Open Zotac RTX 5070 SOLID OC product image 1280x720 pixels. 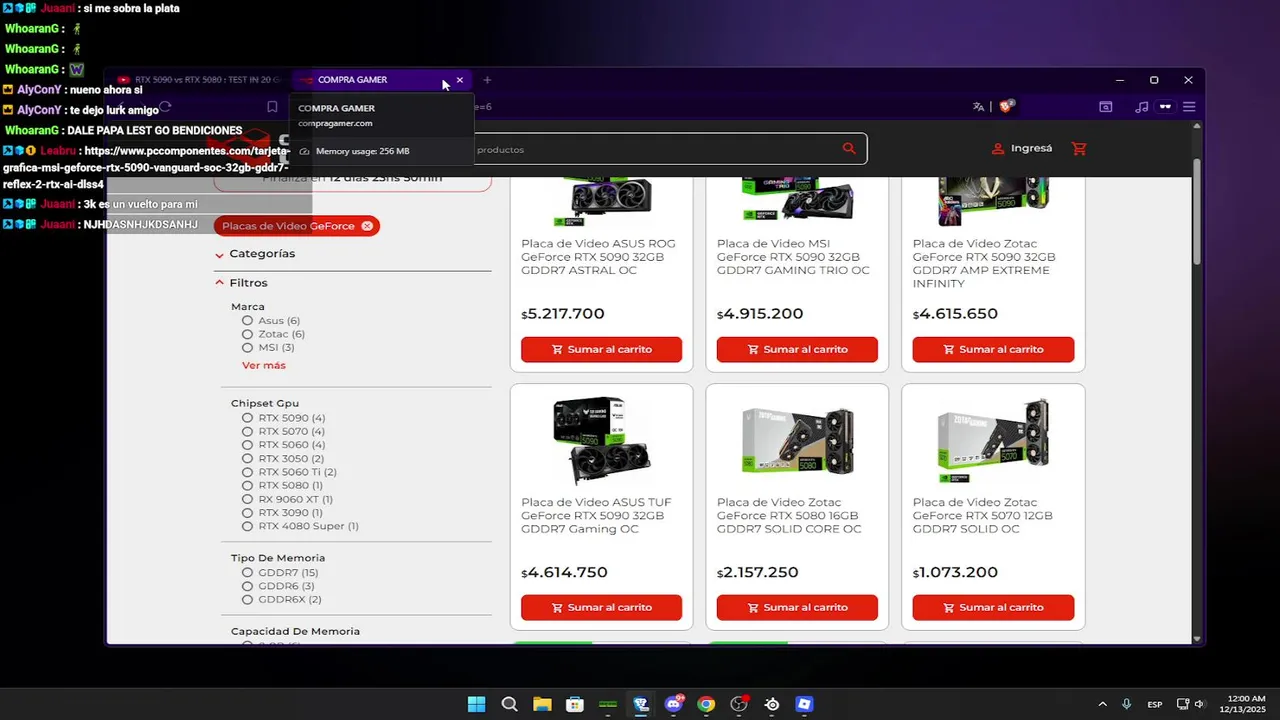pos(993,440)
